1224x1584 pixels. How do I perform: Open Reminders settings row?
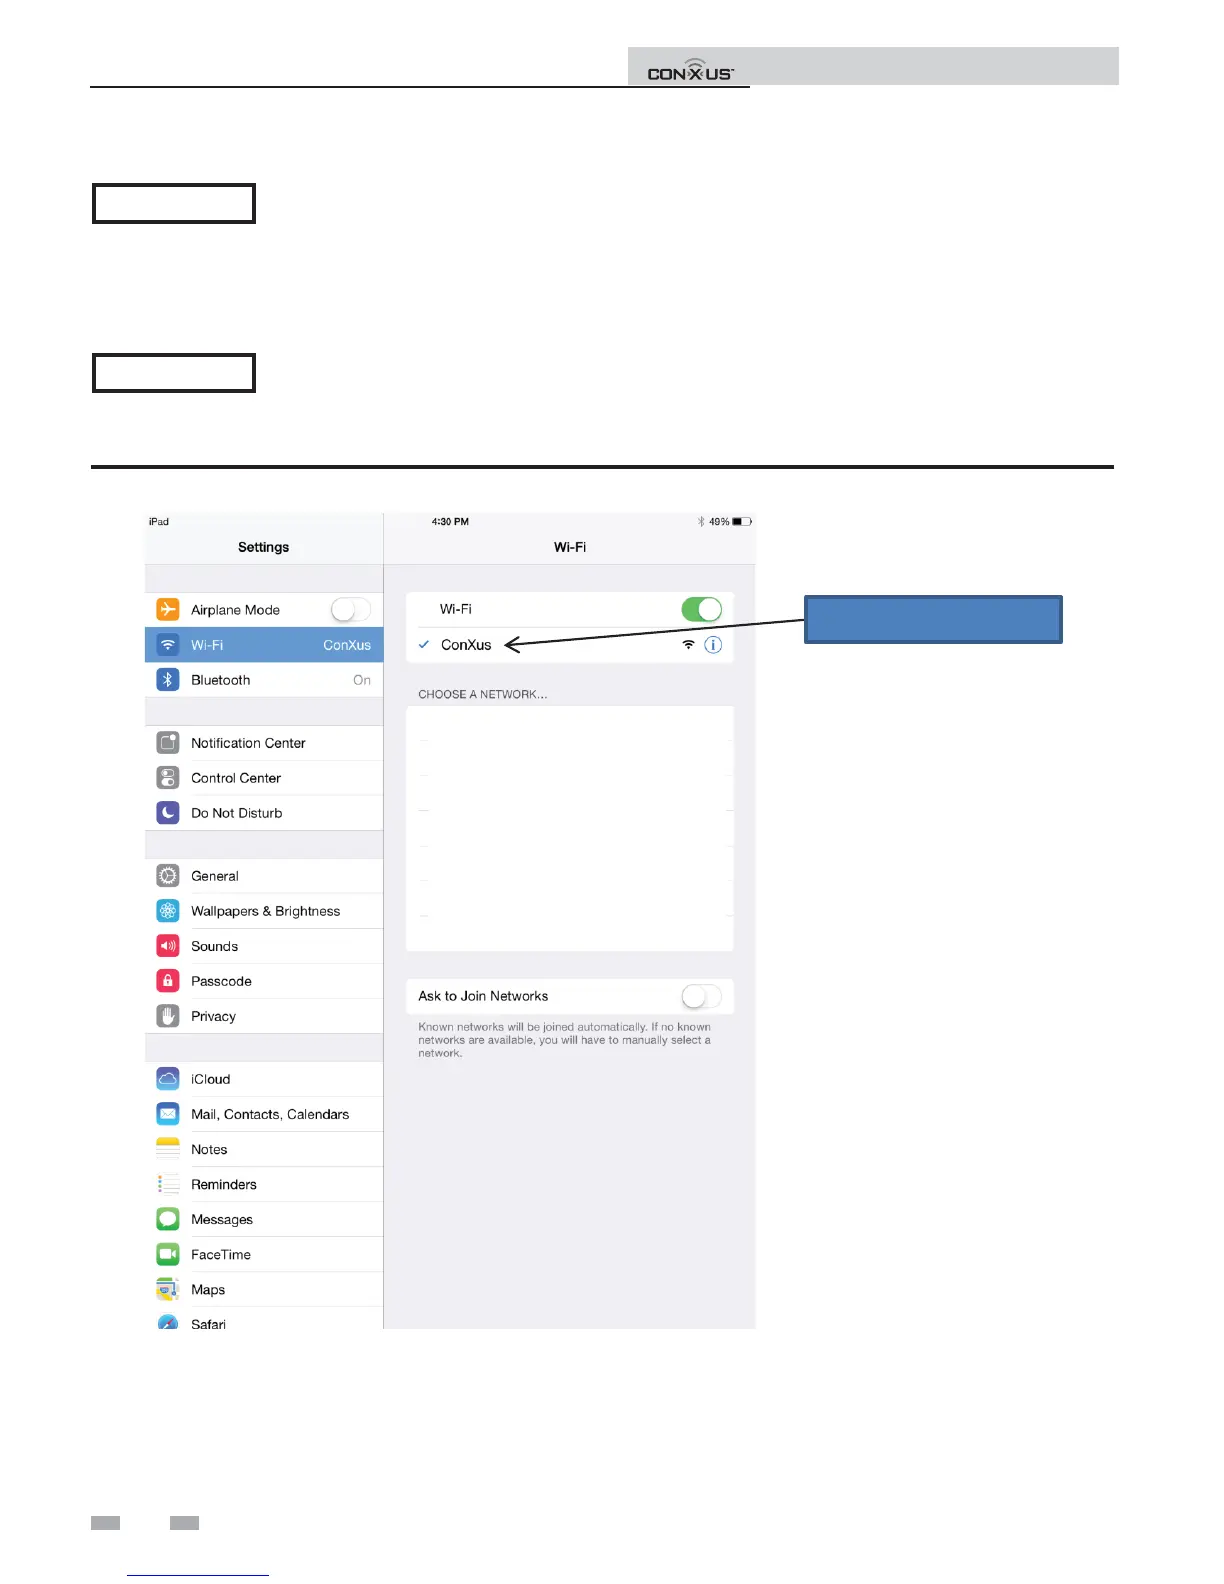pyautogui.click(x=264, y=1184)
